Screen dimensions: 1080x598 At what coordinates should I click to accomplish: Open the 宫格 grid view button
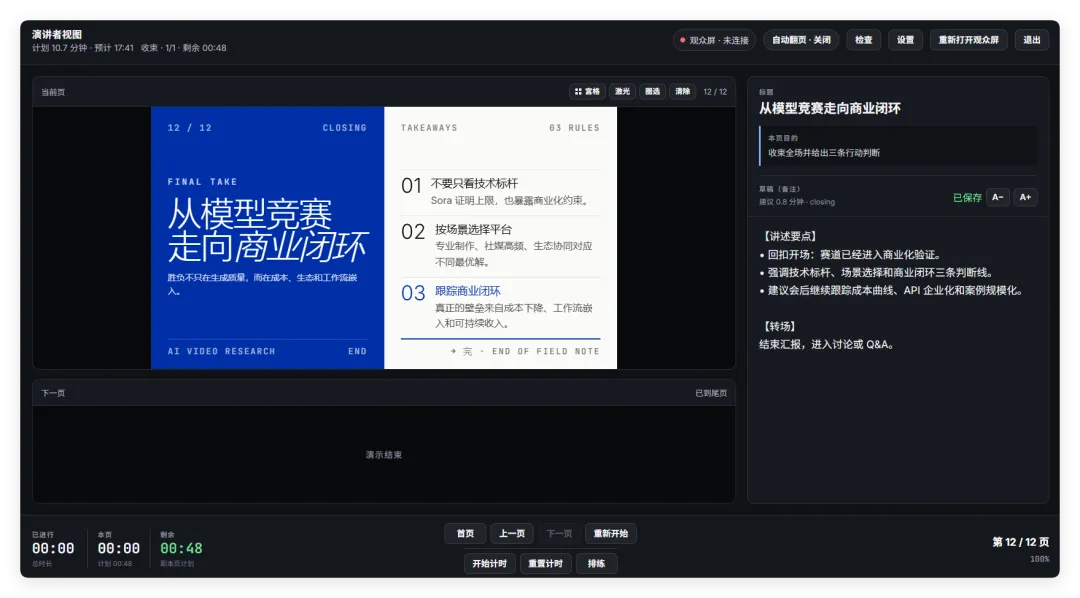[x=587, y=92]
